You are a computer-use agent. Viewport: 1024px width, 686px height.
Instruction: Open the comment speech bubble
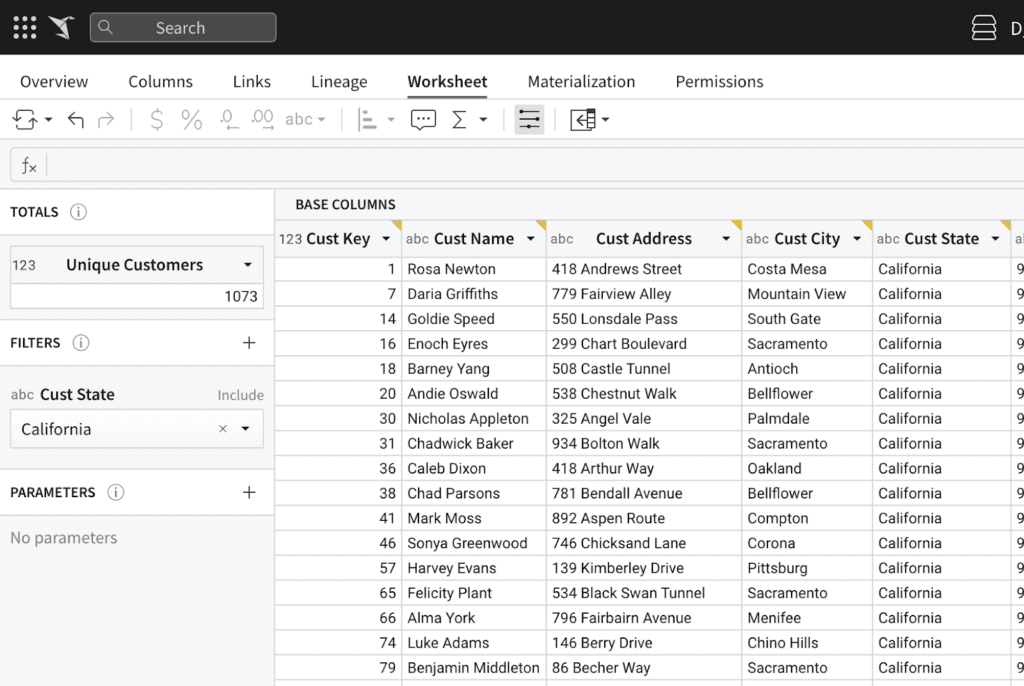coord(423,120)
